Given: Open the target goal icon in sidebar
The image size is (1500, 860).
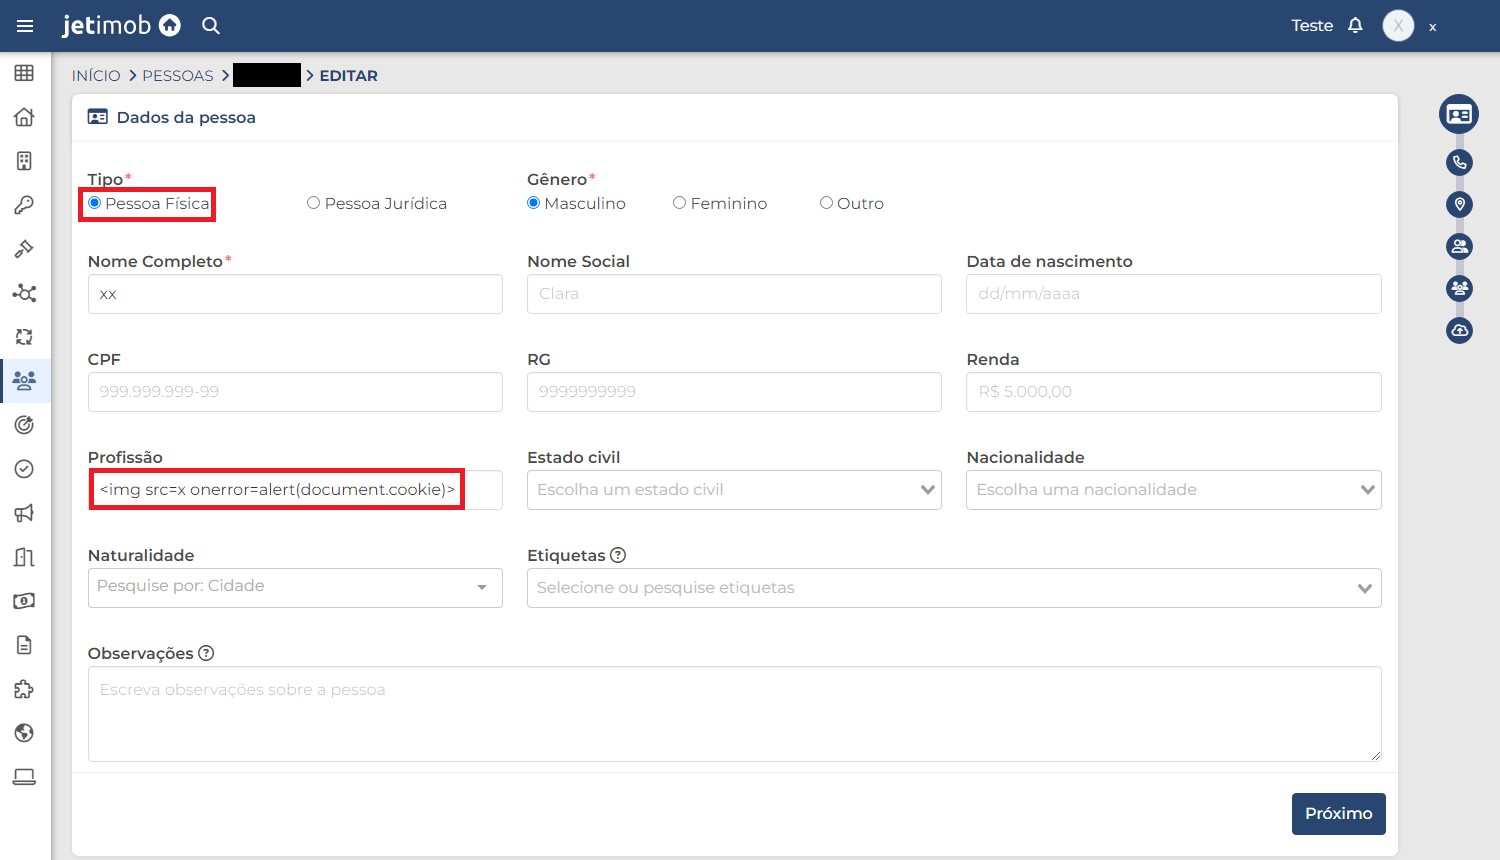Looking at the screenshot, I should click(x=24, y=425).
